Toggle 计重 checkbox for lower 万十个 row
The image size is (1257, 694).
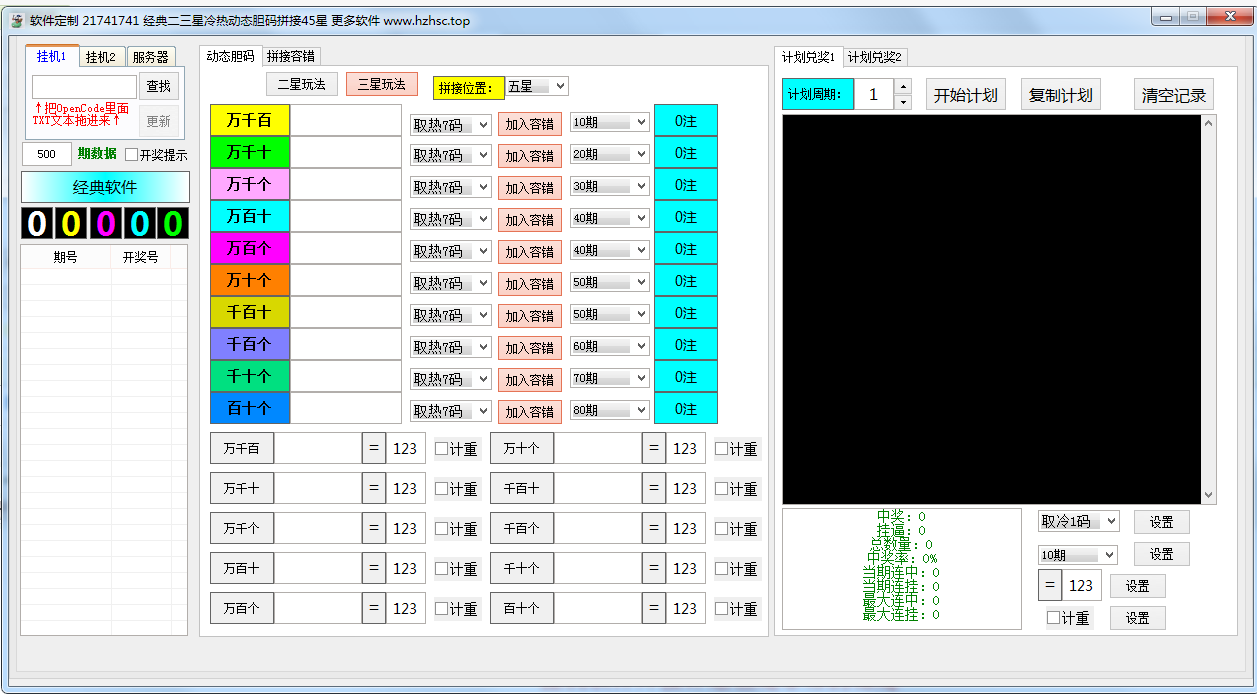pyautogui.click(x=721, y=449)
